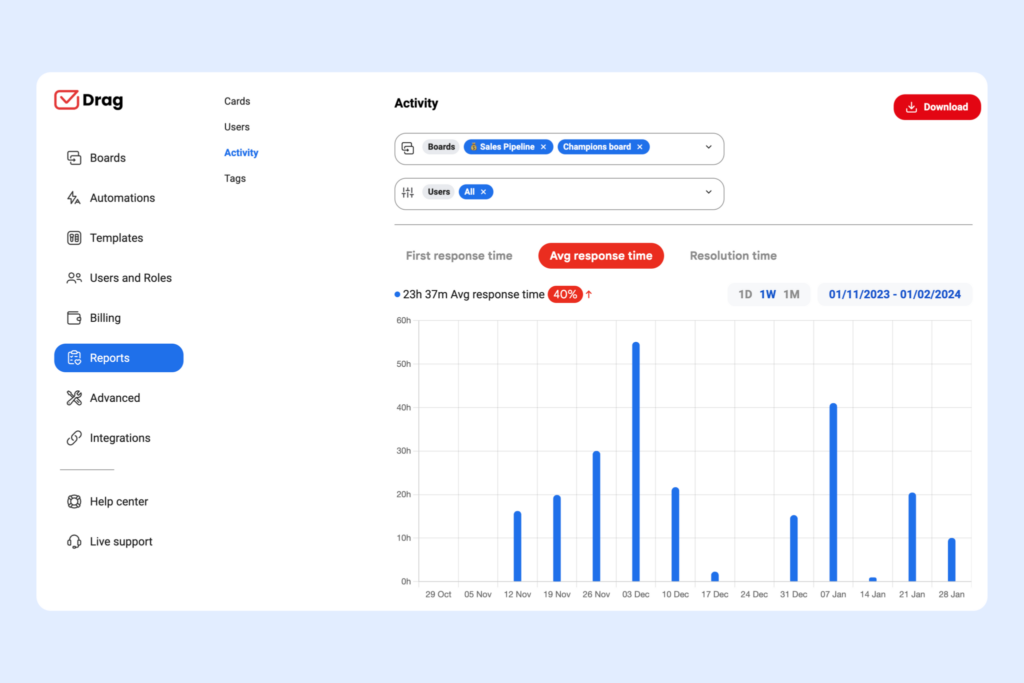Screen dimensions: 1024x683
Task: Open Users and Roles page
Action: point(131,278)
